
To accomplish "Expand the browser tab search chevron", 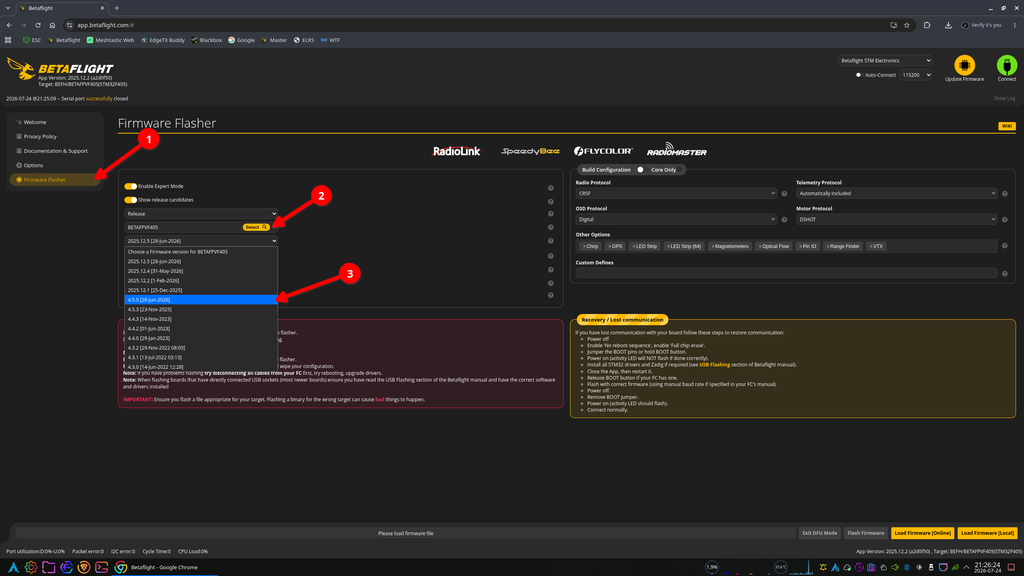I will [8, 8].
